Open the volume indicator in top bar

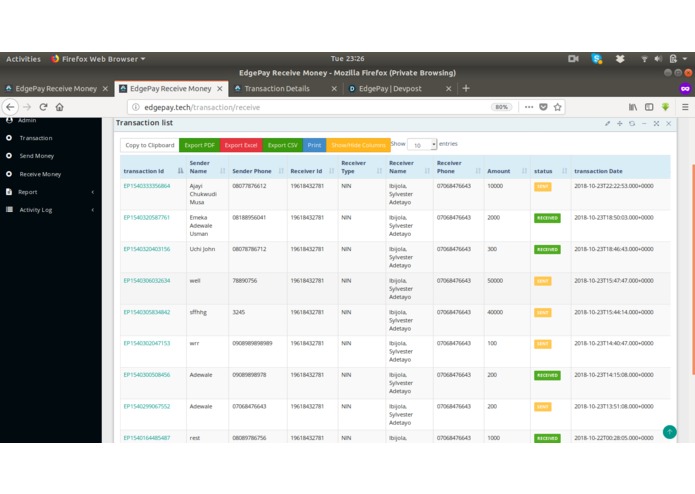point(658,59)
